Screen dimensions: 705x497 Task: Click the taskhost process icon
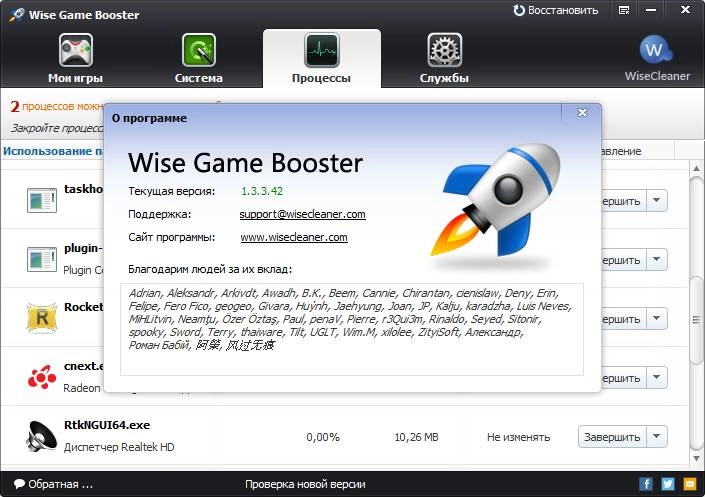point(42,200)
